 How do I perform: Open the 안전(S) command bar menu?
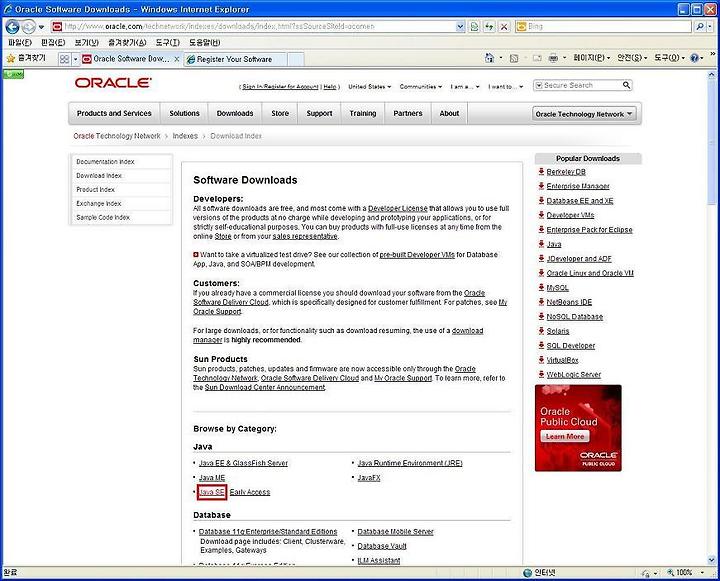(x=632, y=58)
